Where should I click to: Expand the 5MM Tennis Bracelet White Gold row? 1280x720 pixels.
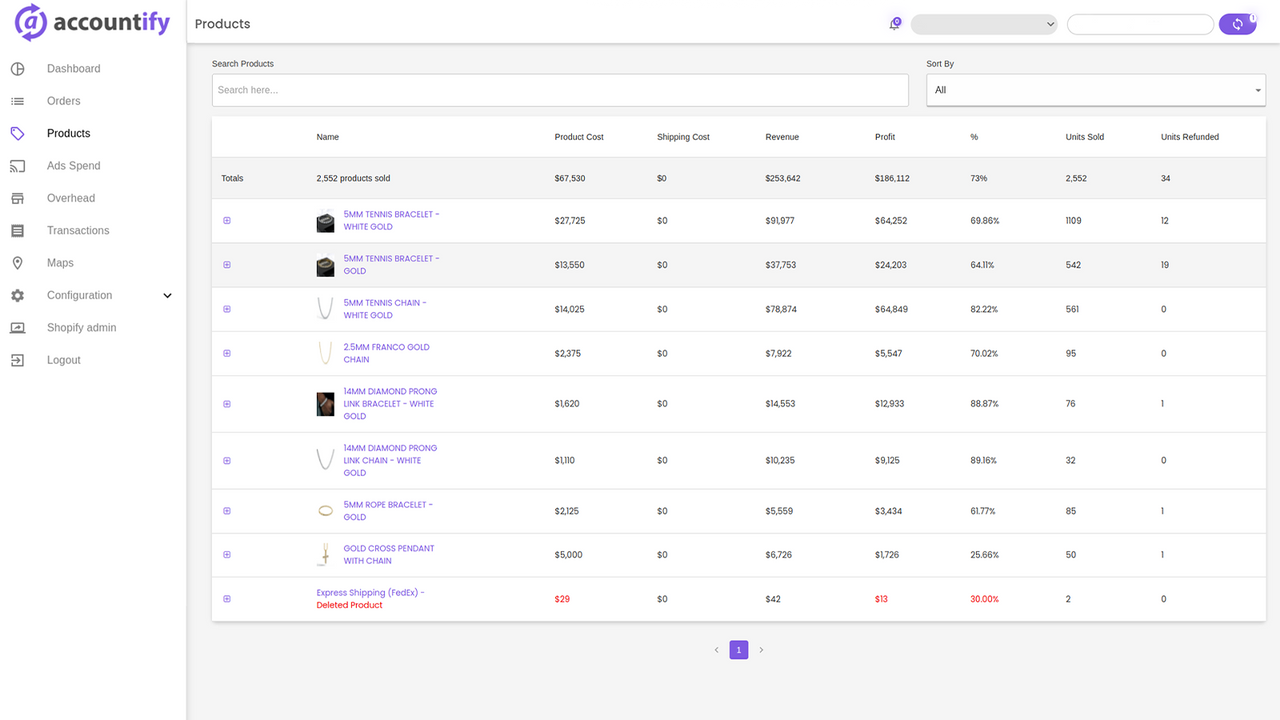[227, 220]
